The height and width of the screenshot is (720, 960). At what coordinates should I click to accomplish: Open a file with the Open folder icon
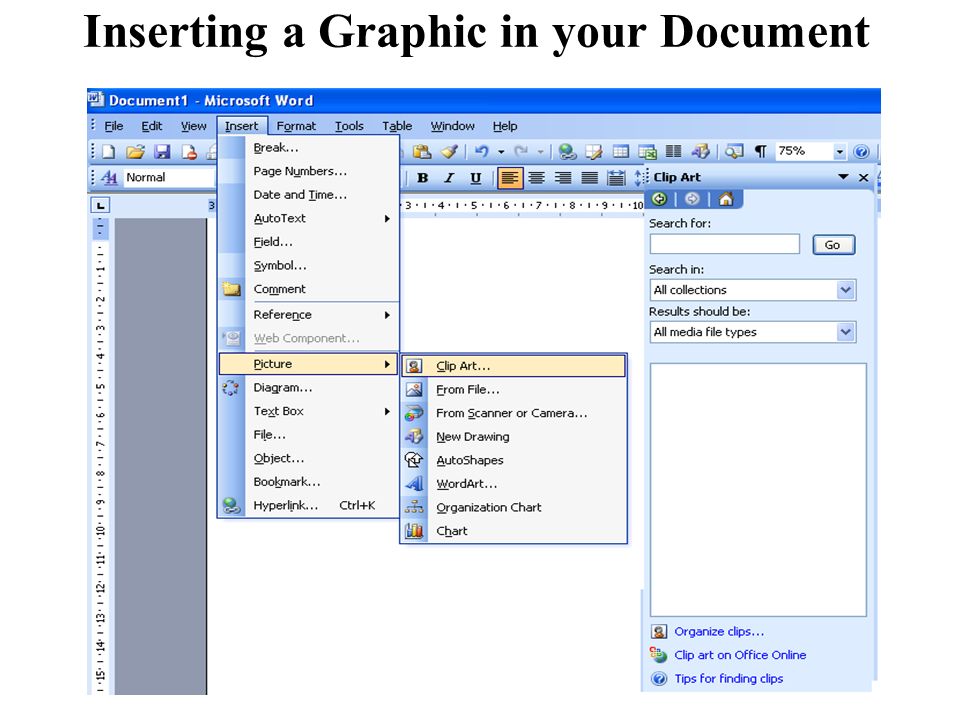(135, 152)
